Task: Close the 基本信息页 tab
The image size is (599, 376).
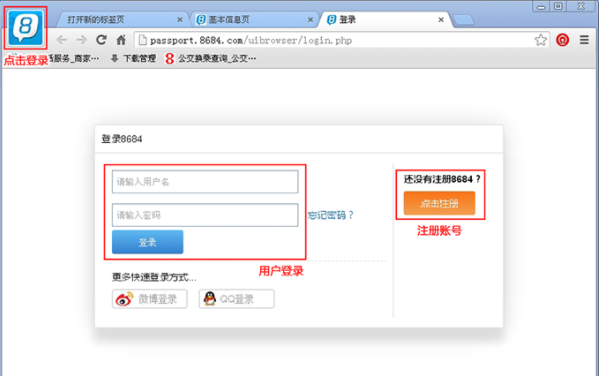Action: point(310,19)
